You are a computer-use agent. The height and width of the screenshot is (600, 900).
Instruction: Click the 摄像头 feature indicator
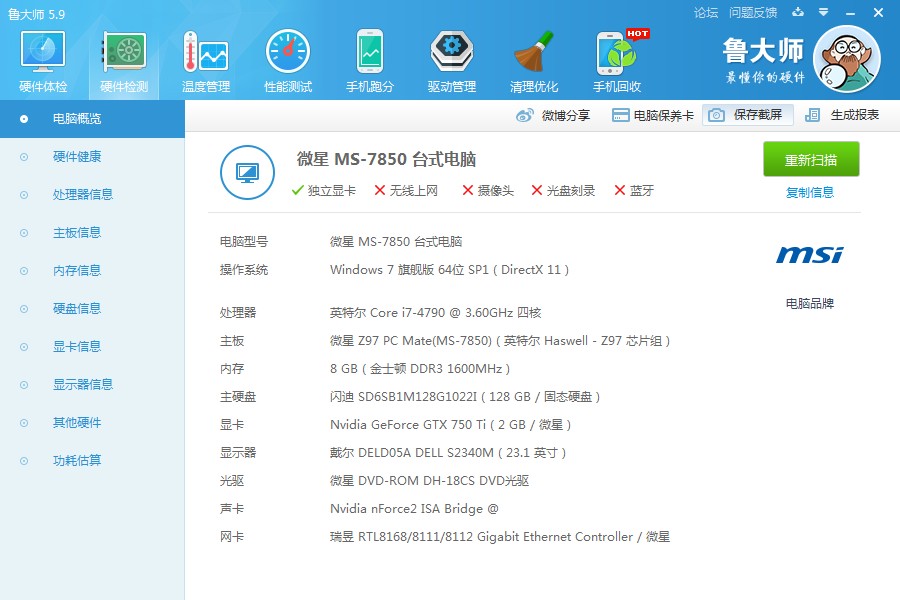[488, 191]
